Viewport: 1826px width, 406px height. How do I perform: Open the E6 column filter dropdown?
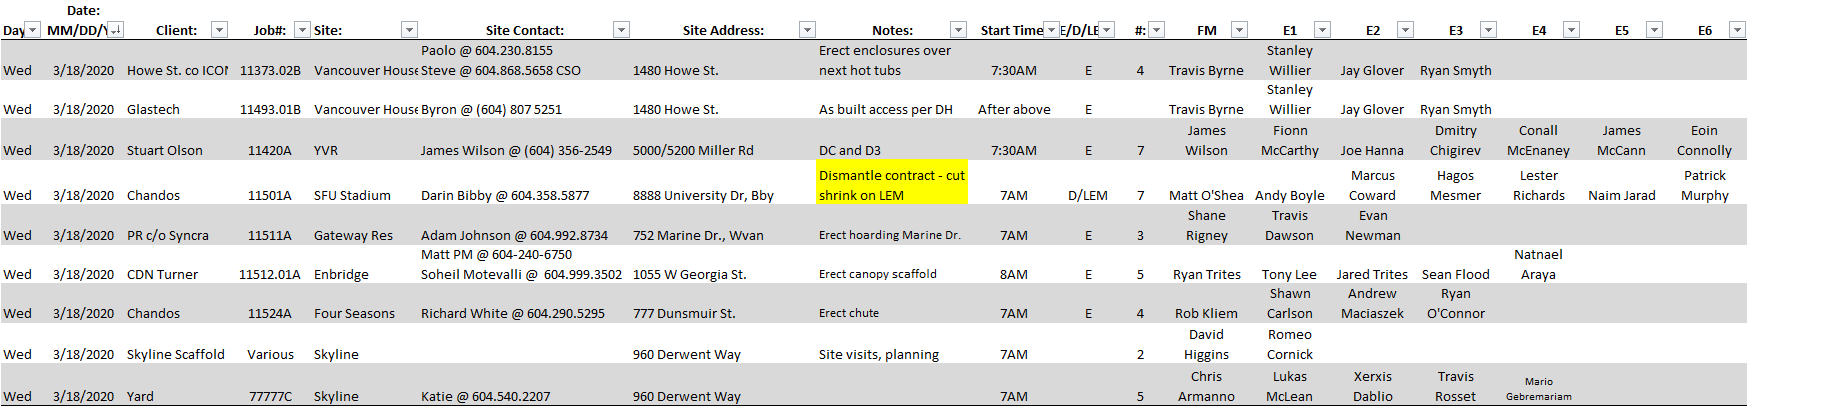[1738, 30]
